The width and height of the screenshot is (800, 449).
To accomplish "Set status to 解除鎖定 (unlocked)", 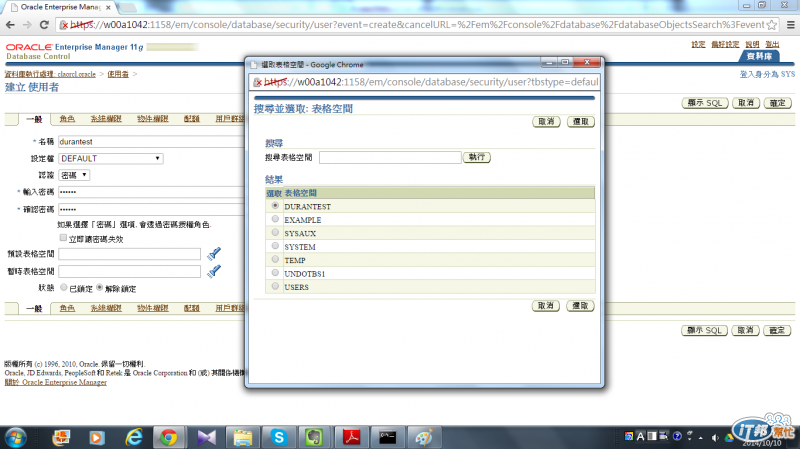I will (x=99, y=287).
